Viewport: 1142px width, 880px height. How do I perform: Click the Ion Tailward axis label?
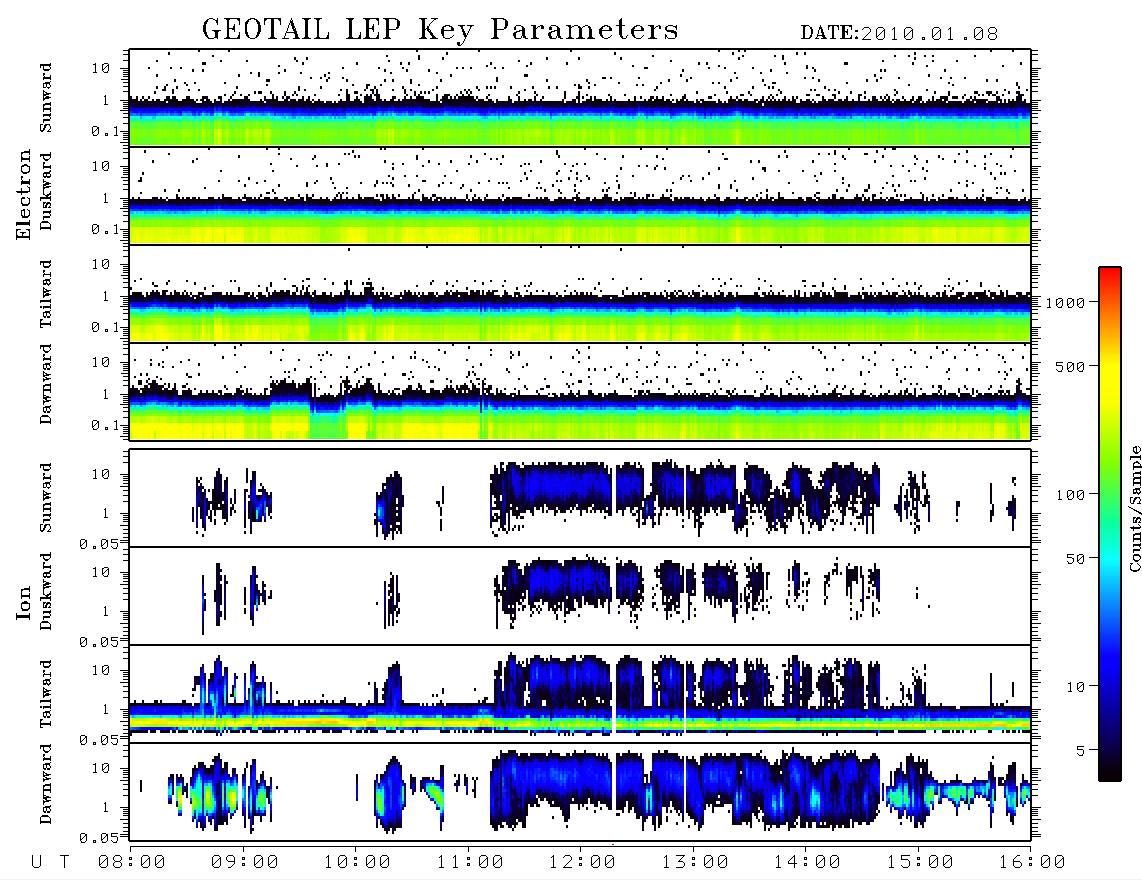45,694
